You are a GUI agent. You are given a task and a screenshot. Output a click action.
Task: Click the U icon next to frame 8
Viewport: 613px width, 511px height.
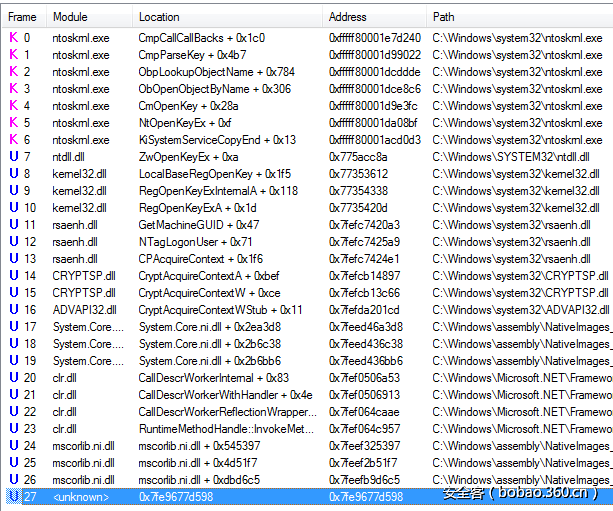point(14,174)
